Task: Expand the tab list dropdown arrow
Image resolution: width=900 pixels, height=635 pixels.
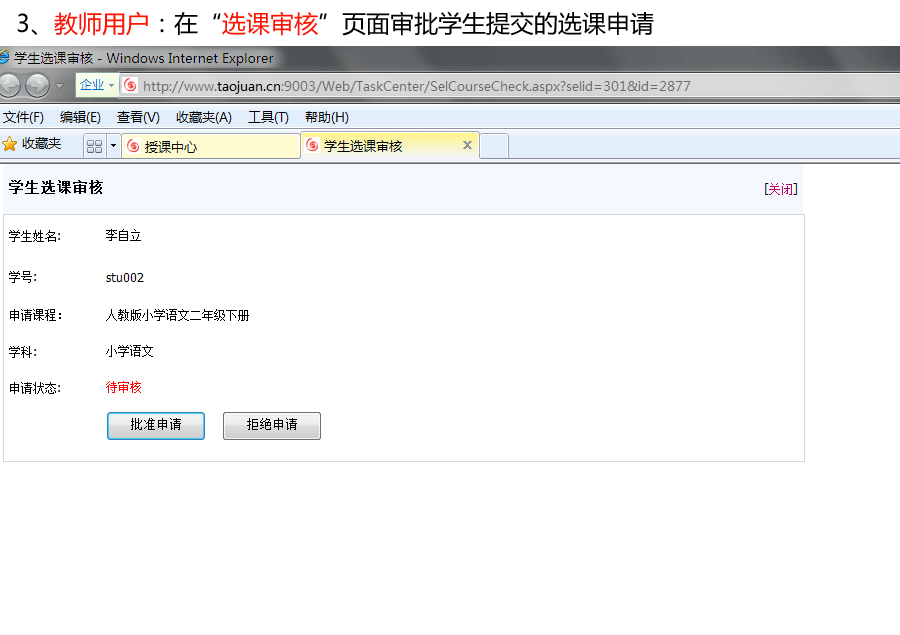Action: 113,146
